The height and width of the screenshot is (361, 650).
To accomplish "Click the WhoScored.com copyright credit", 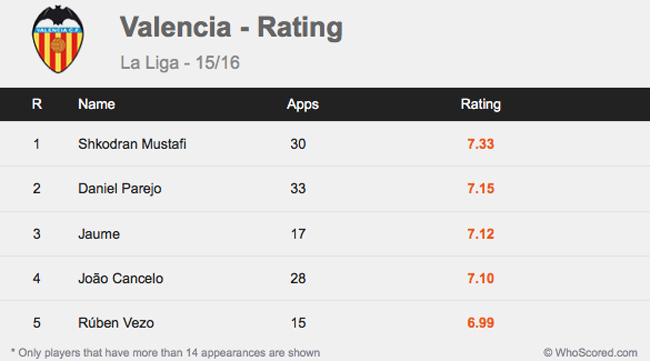I will pyautogui.click(x=590, y=353).
